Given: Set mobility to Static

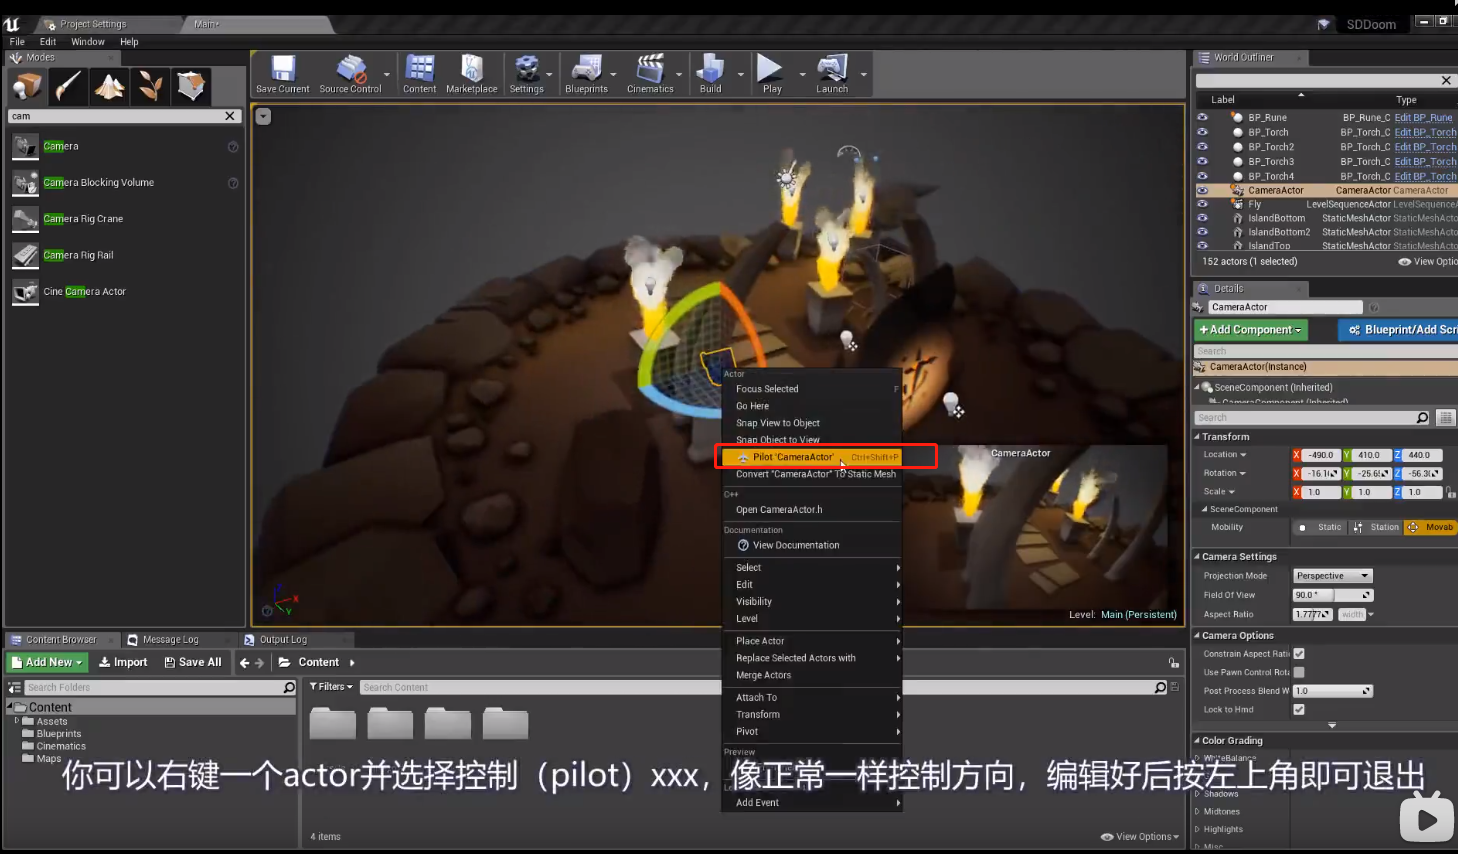Looking at the screenshot, I should [x=1320, y=527].
